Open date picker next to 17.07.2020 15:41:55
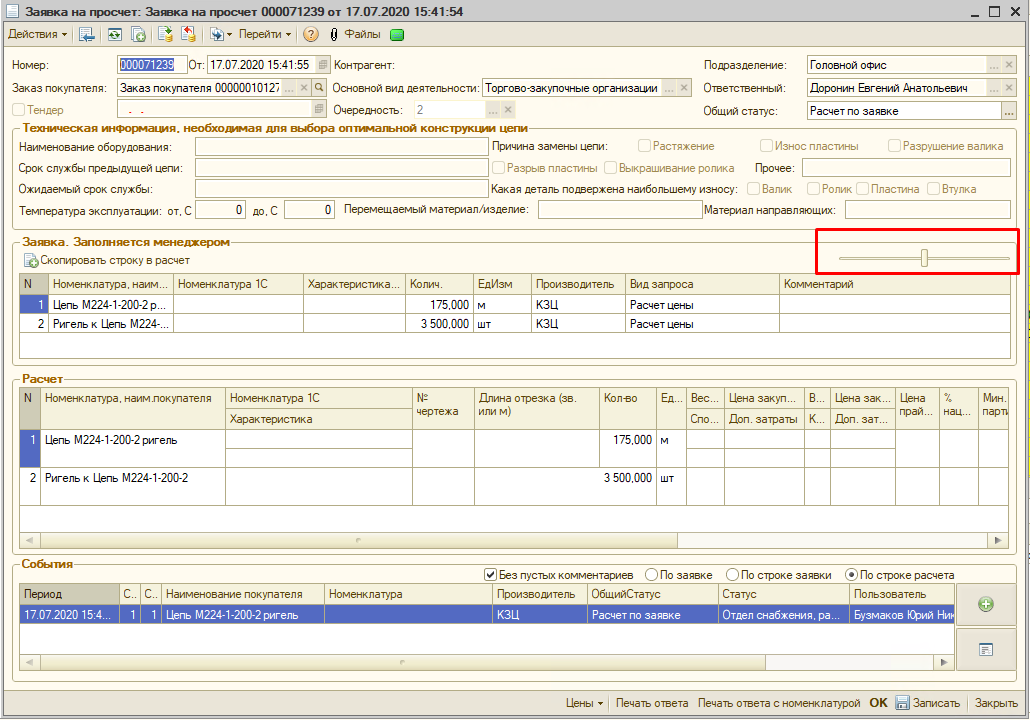The height and width of the screenshot is (720, 1030). [x=323, y=65]
